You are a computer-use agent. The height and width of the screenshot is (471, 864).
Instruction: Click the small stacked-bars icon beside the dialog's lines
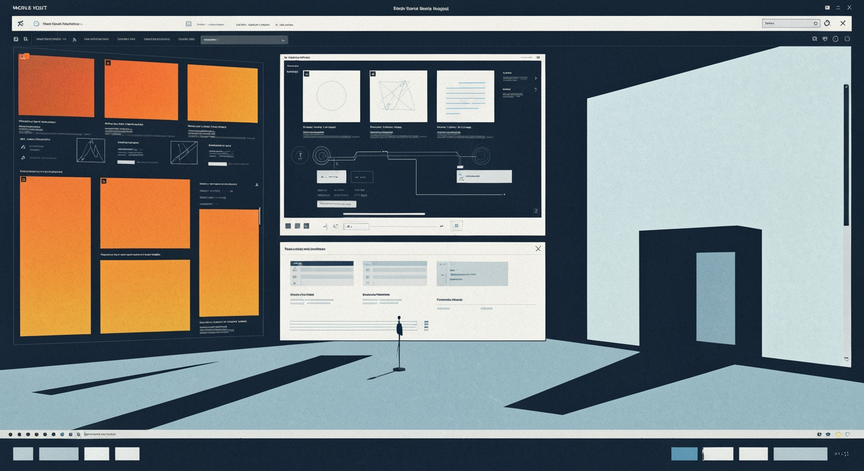pyautogui.click(x=426, y=326)
